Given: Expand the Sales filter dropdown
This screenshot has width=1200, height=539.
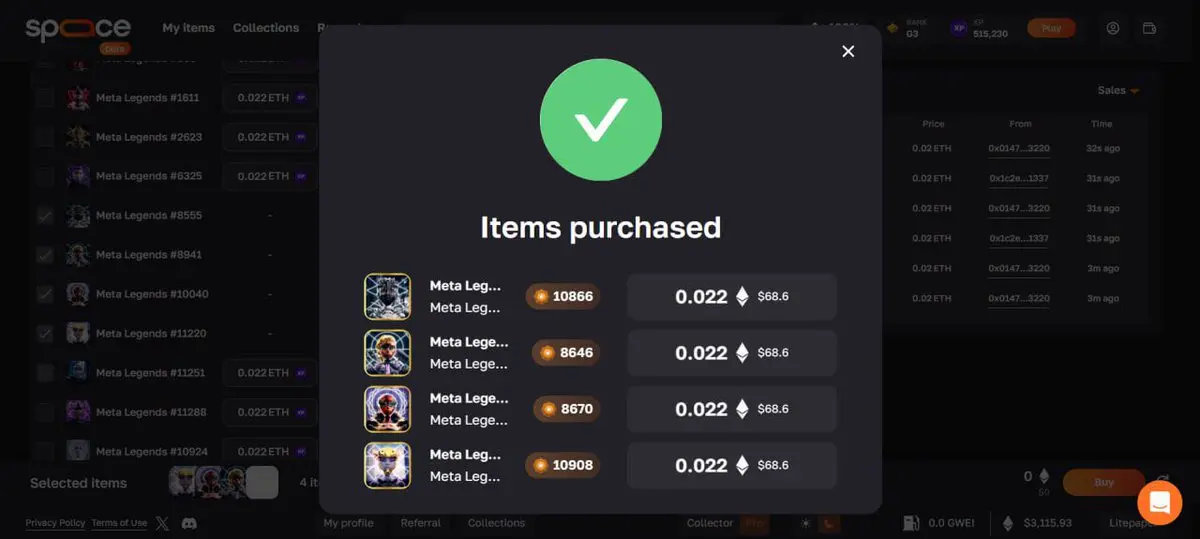Looking at the screenshot, I should 1118,91.
